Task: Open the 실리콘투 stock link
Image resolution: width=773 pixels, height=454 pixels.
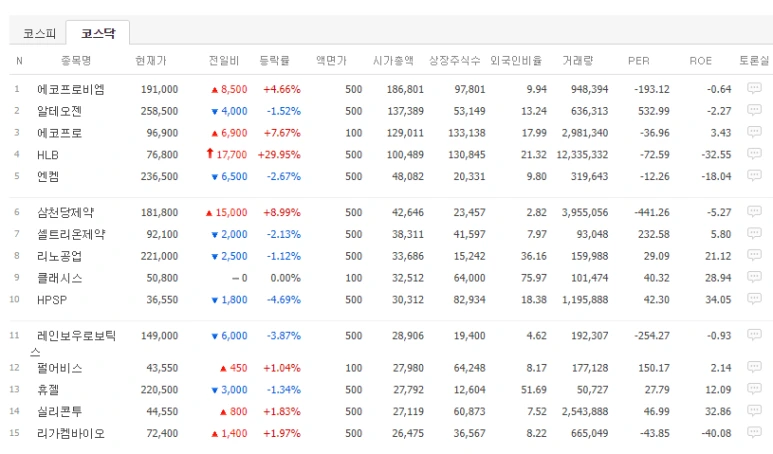Action: coord(59,411)
